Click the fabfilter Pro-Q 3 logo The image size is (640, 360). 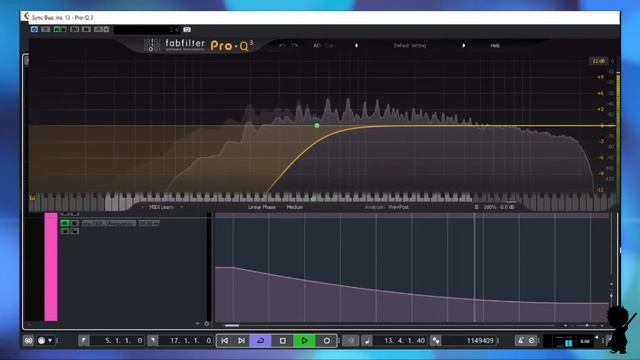click(199, 45)
